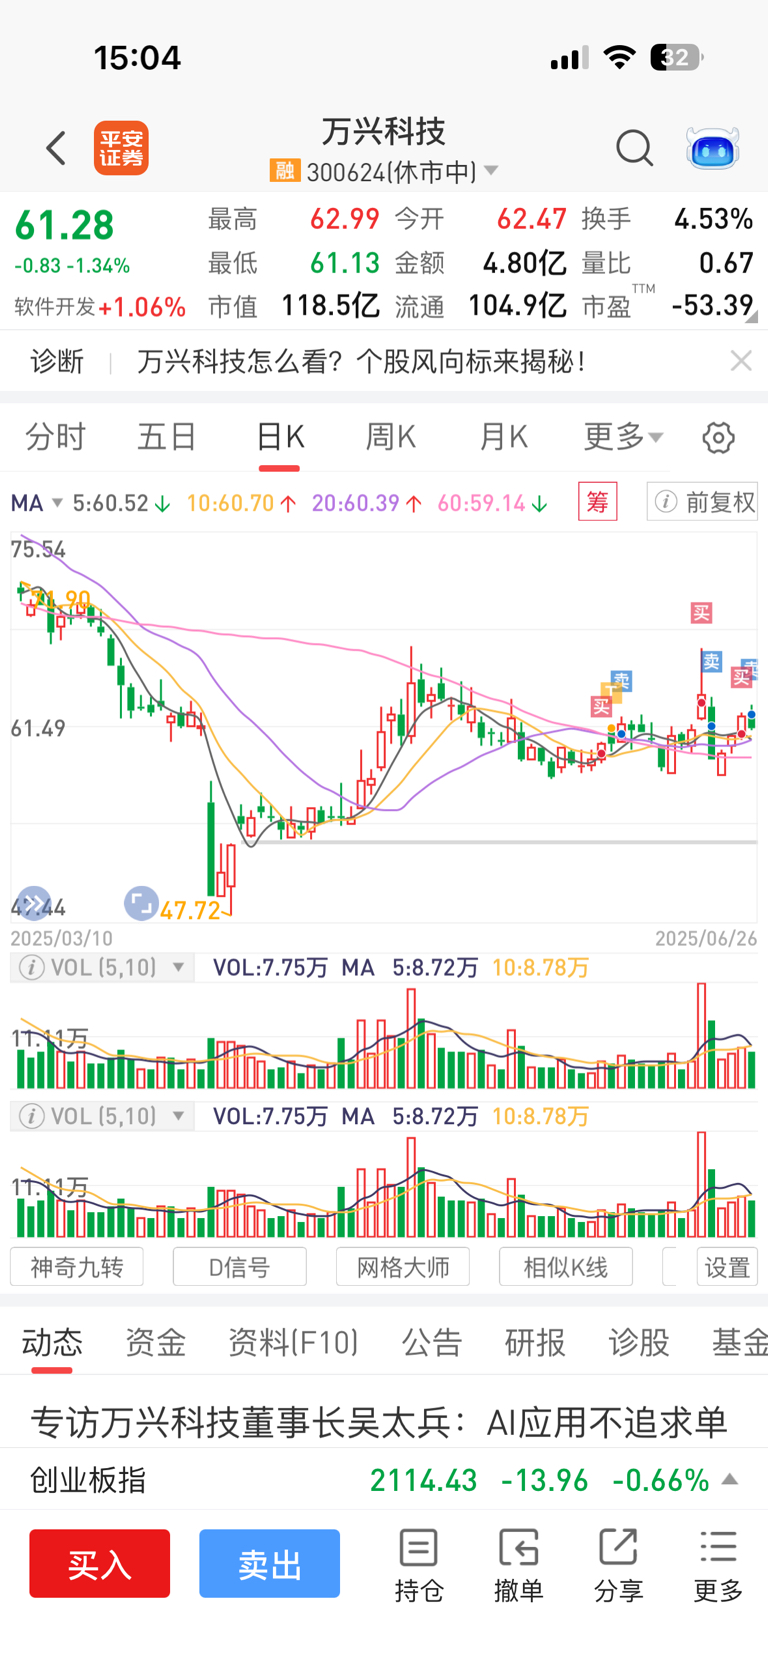Open indicator 设置 button
This screenshot has width=769, height=1665.
(727, 1267)
